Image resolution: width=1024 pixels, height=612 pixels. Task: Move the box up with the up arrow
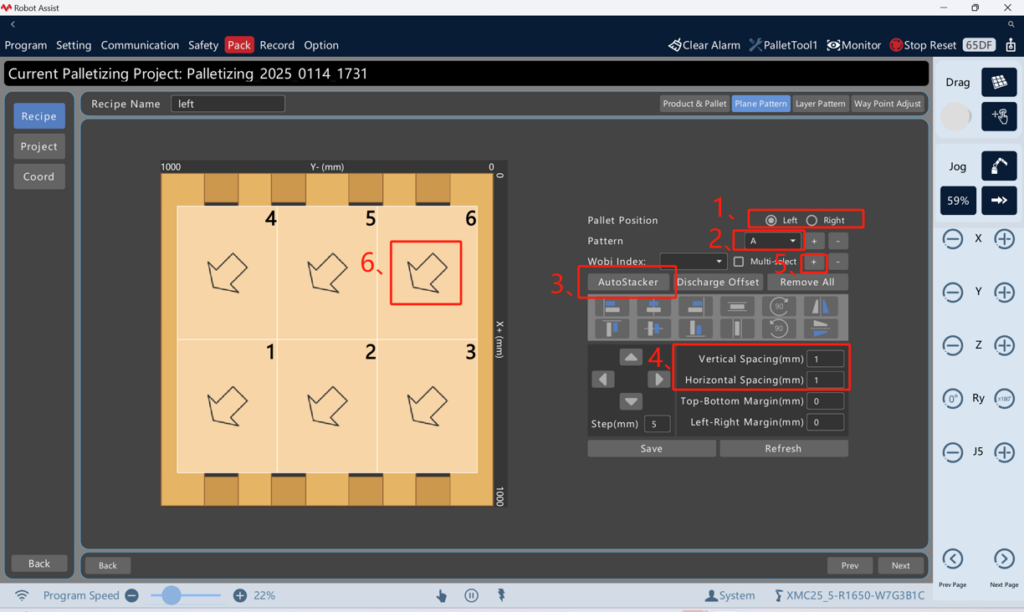[630, 357]
